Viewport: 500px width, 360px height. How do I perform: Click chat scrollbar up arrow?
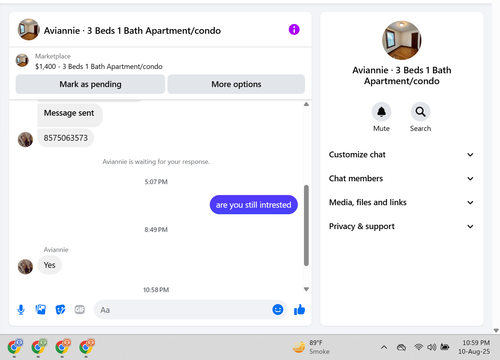point(306,104)
